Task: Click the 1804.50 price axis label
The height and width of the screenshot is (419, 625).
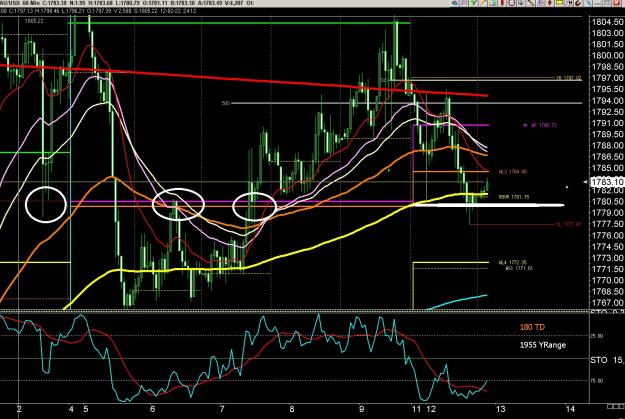Action: 607,22
